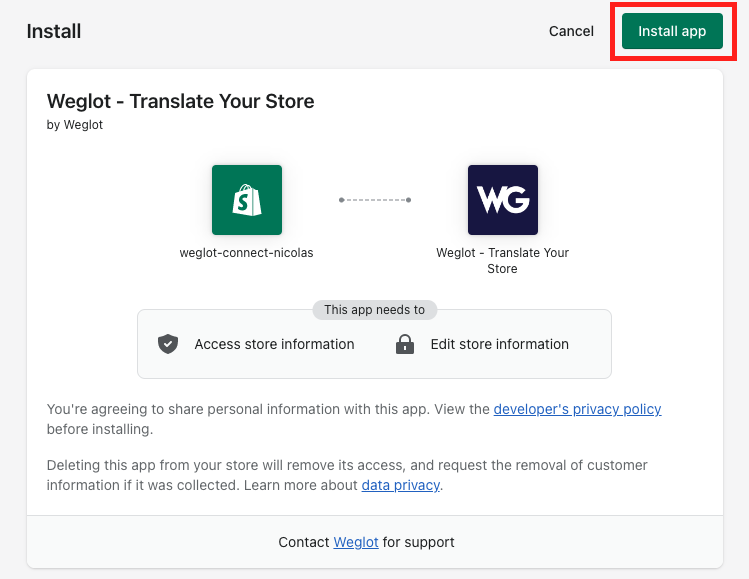
Task: Click the shield checkmark access icon
Action: coord(168,344)
